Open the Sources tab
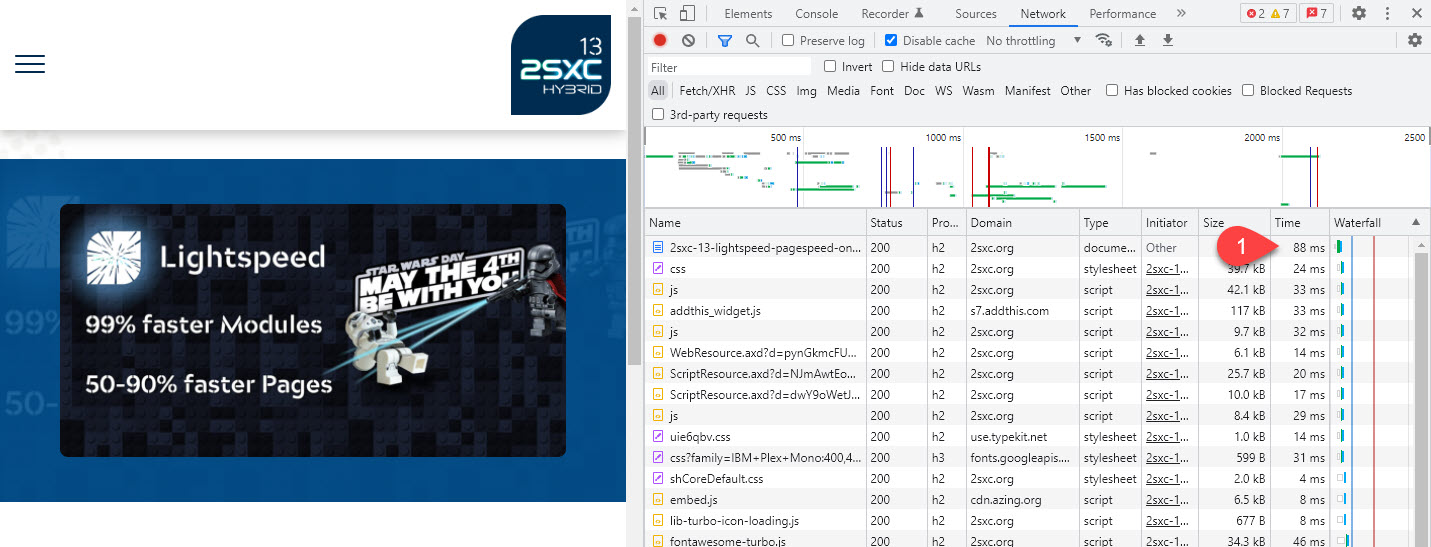This screenshot has height=547, width=1431. click(976, 14)
